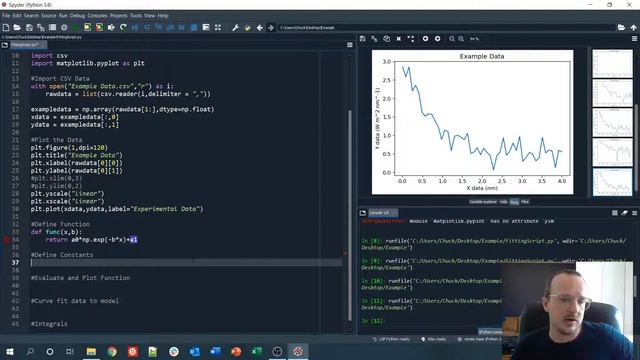Change to the parent directory up arrow

633,27
